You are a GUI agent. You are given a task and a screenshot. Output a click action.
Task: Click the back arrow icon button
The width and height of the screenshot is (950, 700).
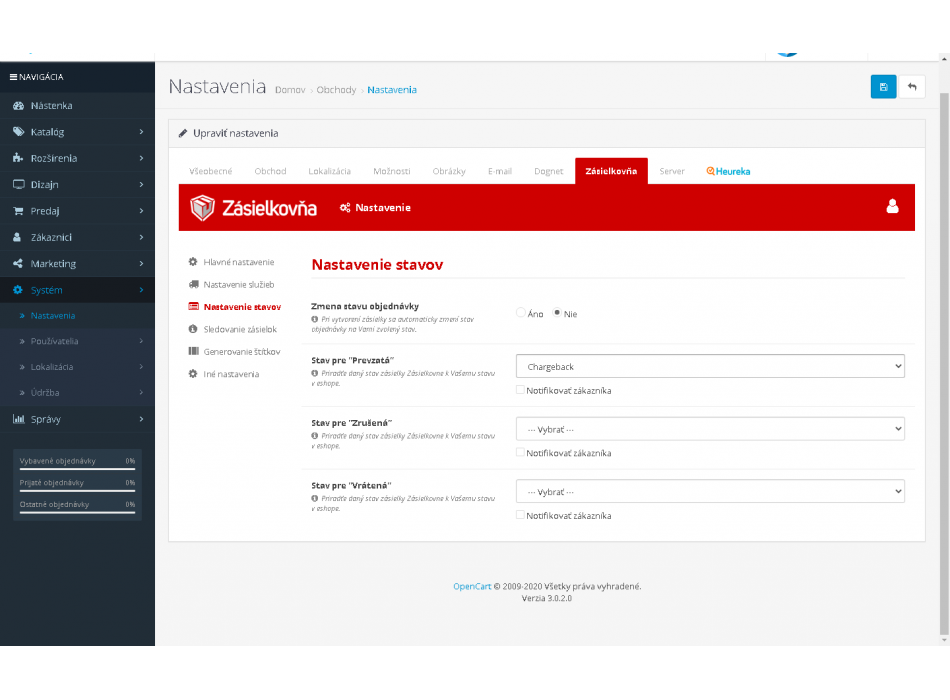(x=912, y=87)
